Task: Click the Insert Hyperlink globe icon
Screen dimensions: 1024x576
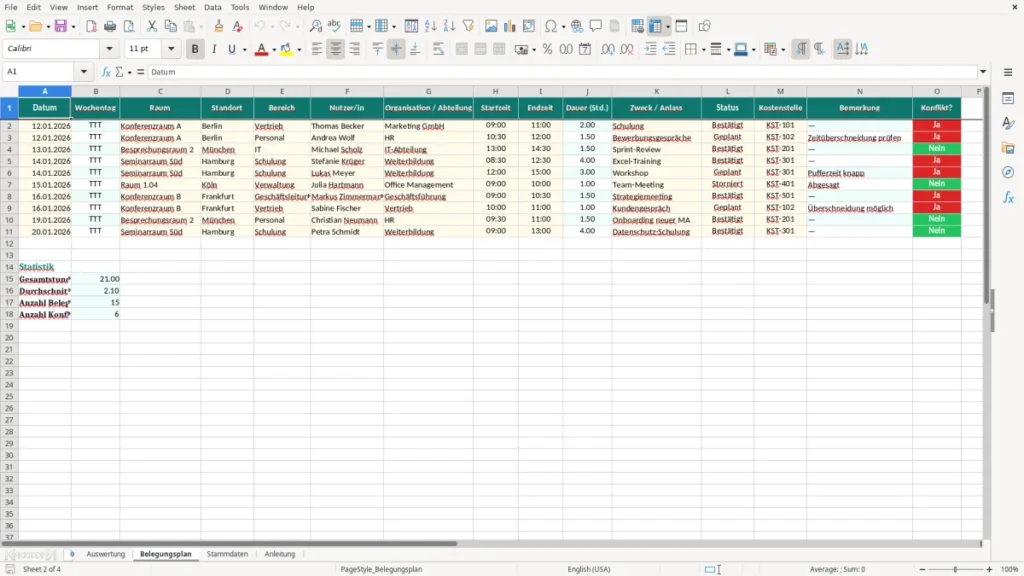Action: click(577, 26)
